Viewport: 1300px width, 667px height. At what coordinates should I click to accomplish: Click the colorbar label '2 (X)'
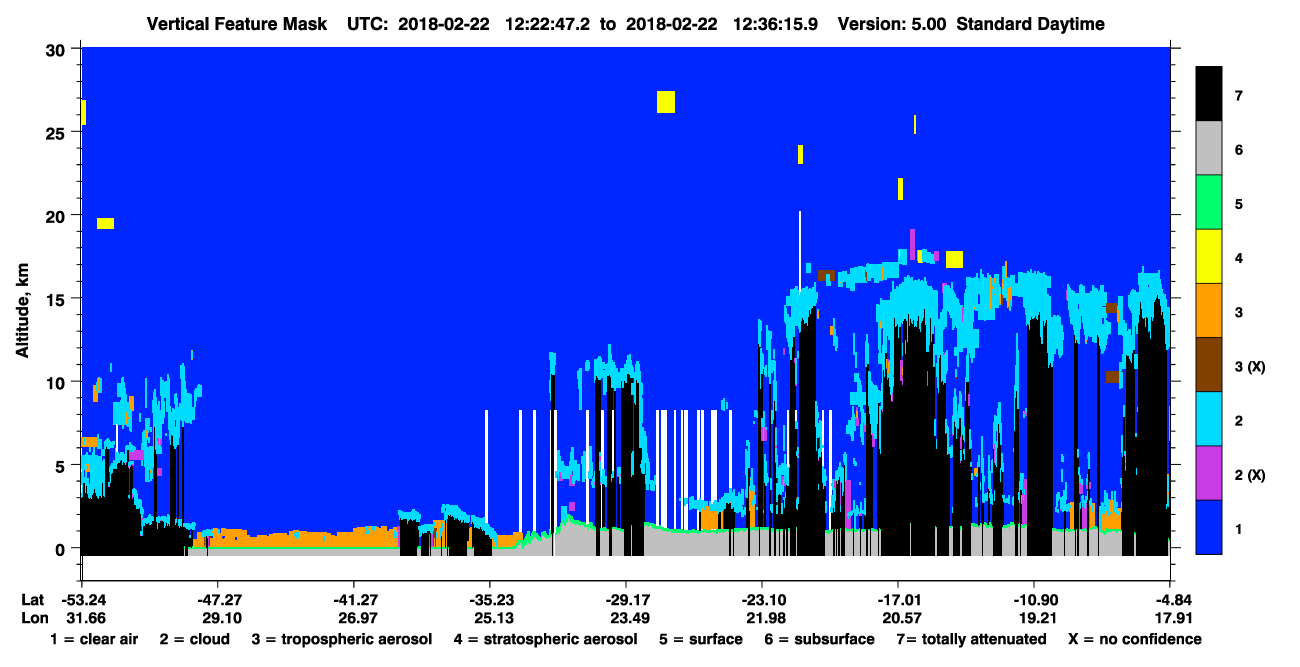pos(1250,475)
